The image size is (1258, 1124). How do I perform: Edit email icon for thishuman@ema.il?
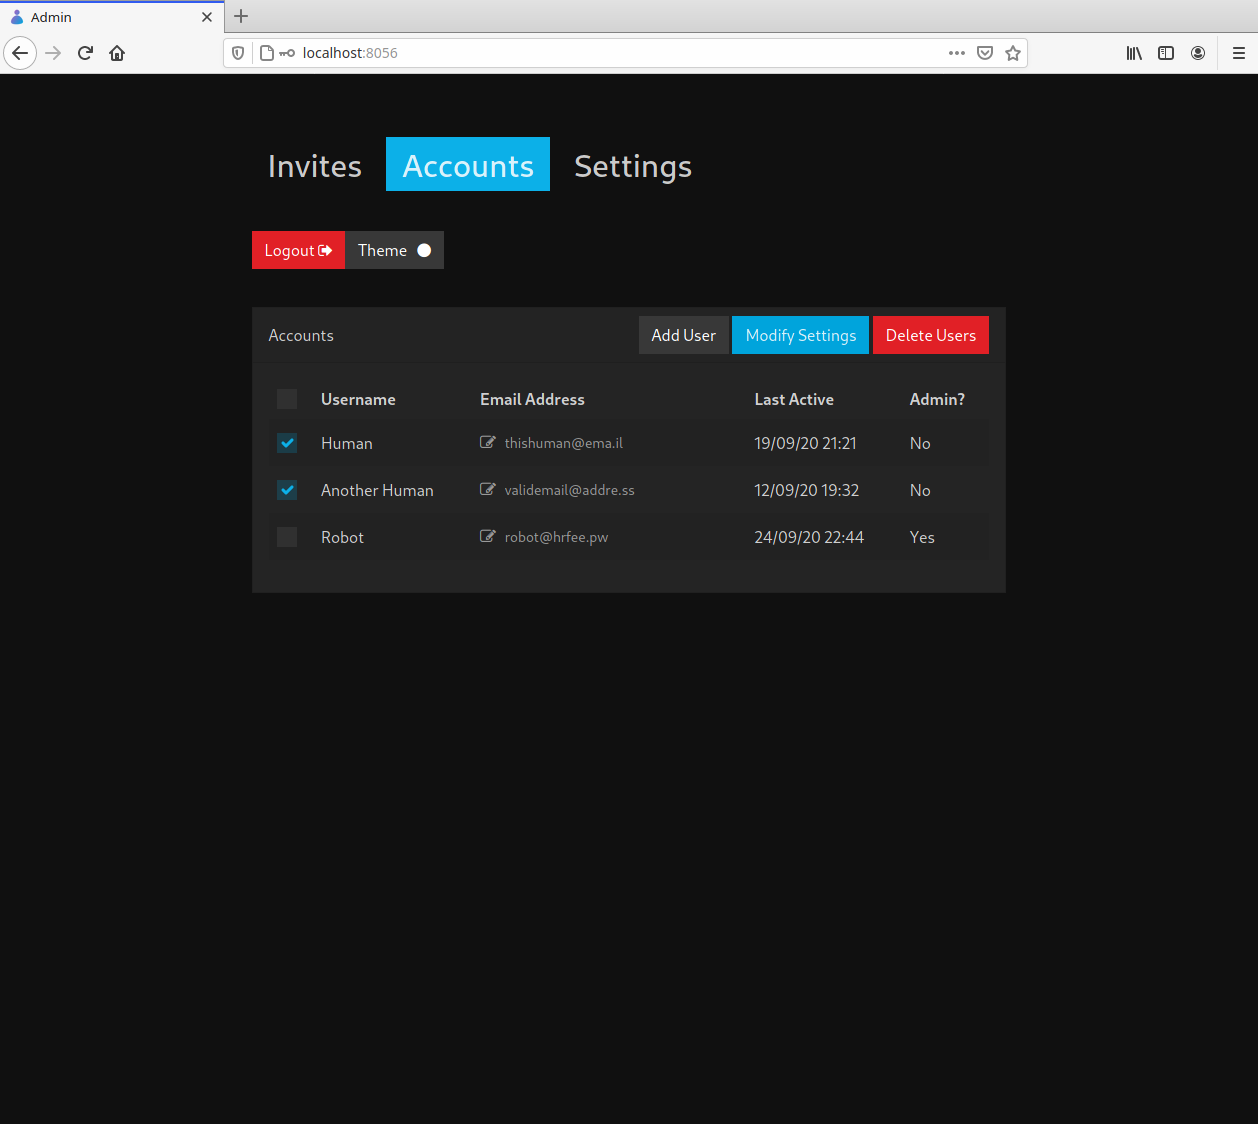488,442
